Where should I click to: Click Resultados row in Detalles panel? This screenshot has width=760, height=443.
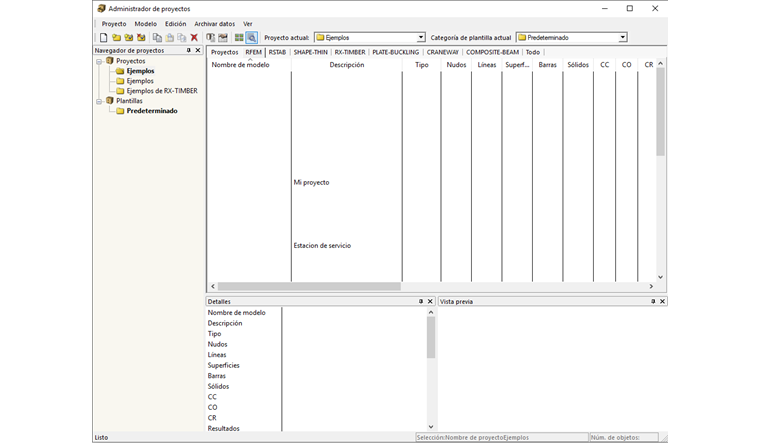pos(223,428)
